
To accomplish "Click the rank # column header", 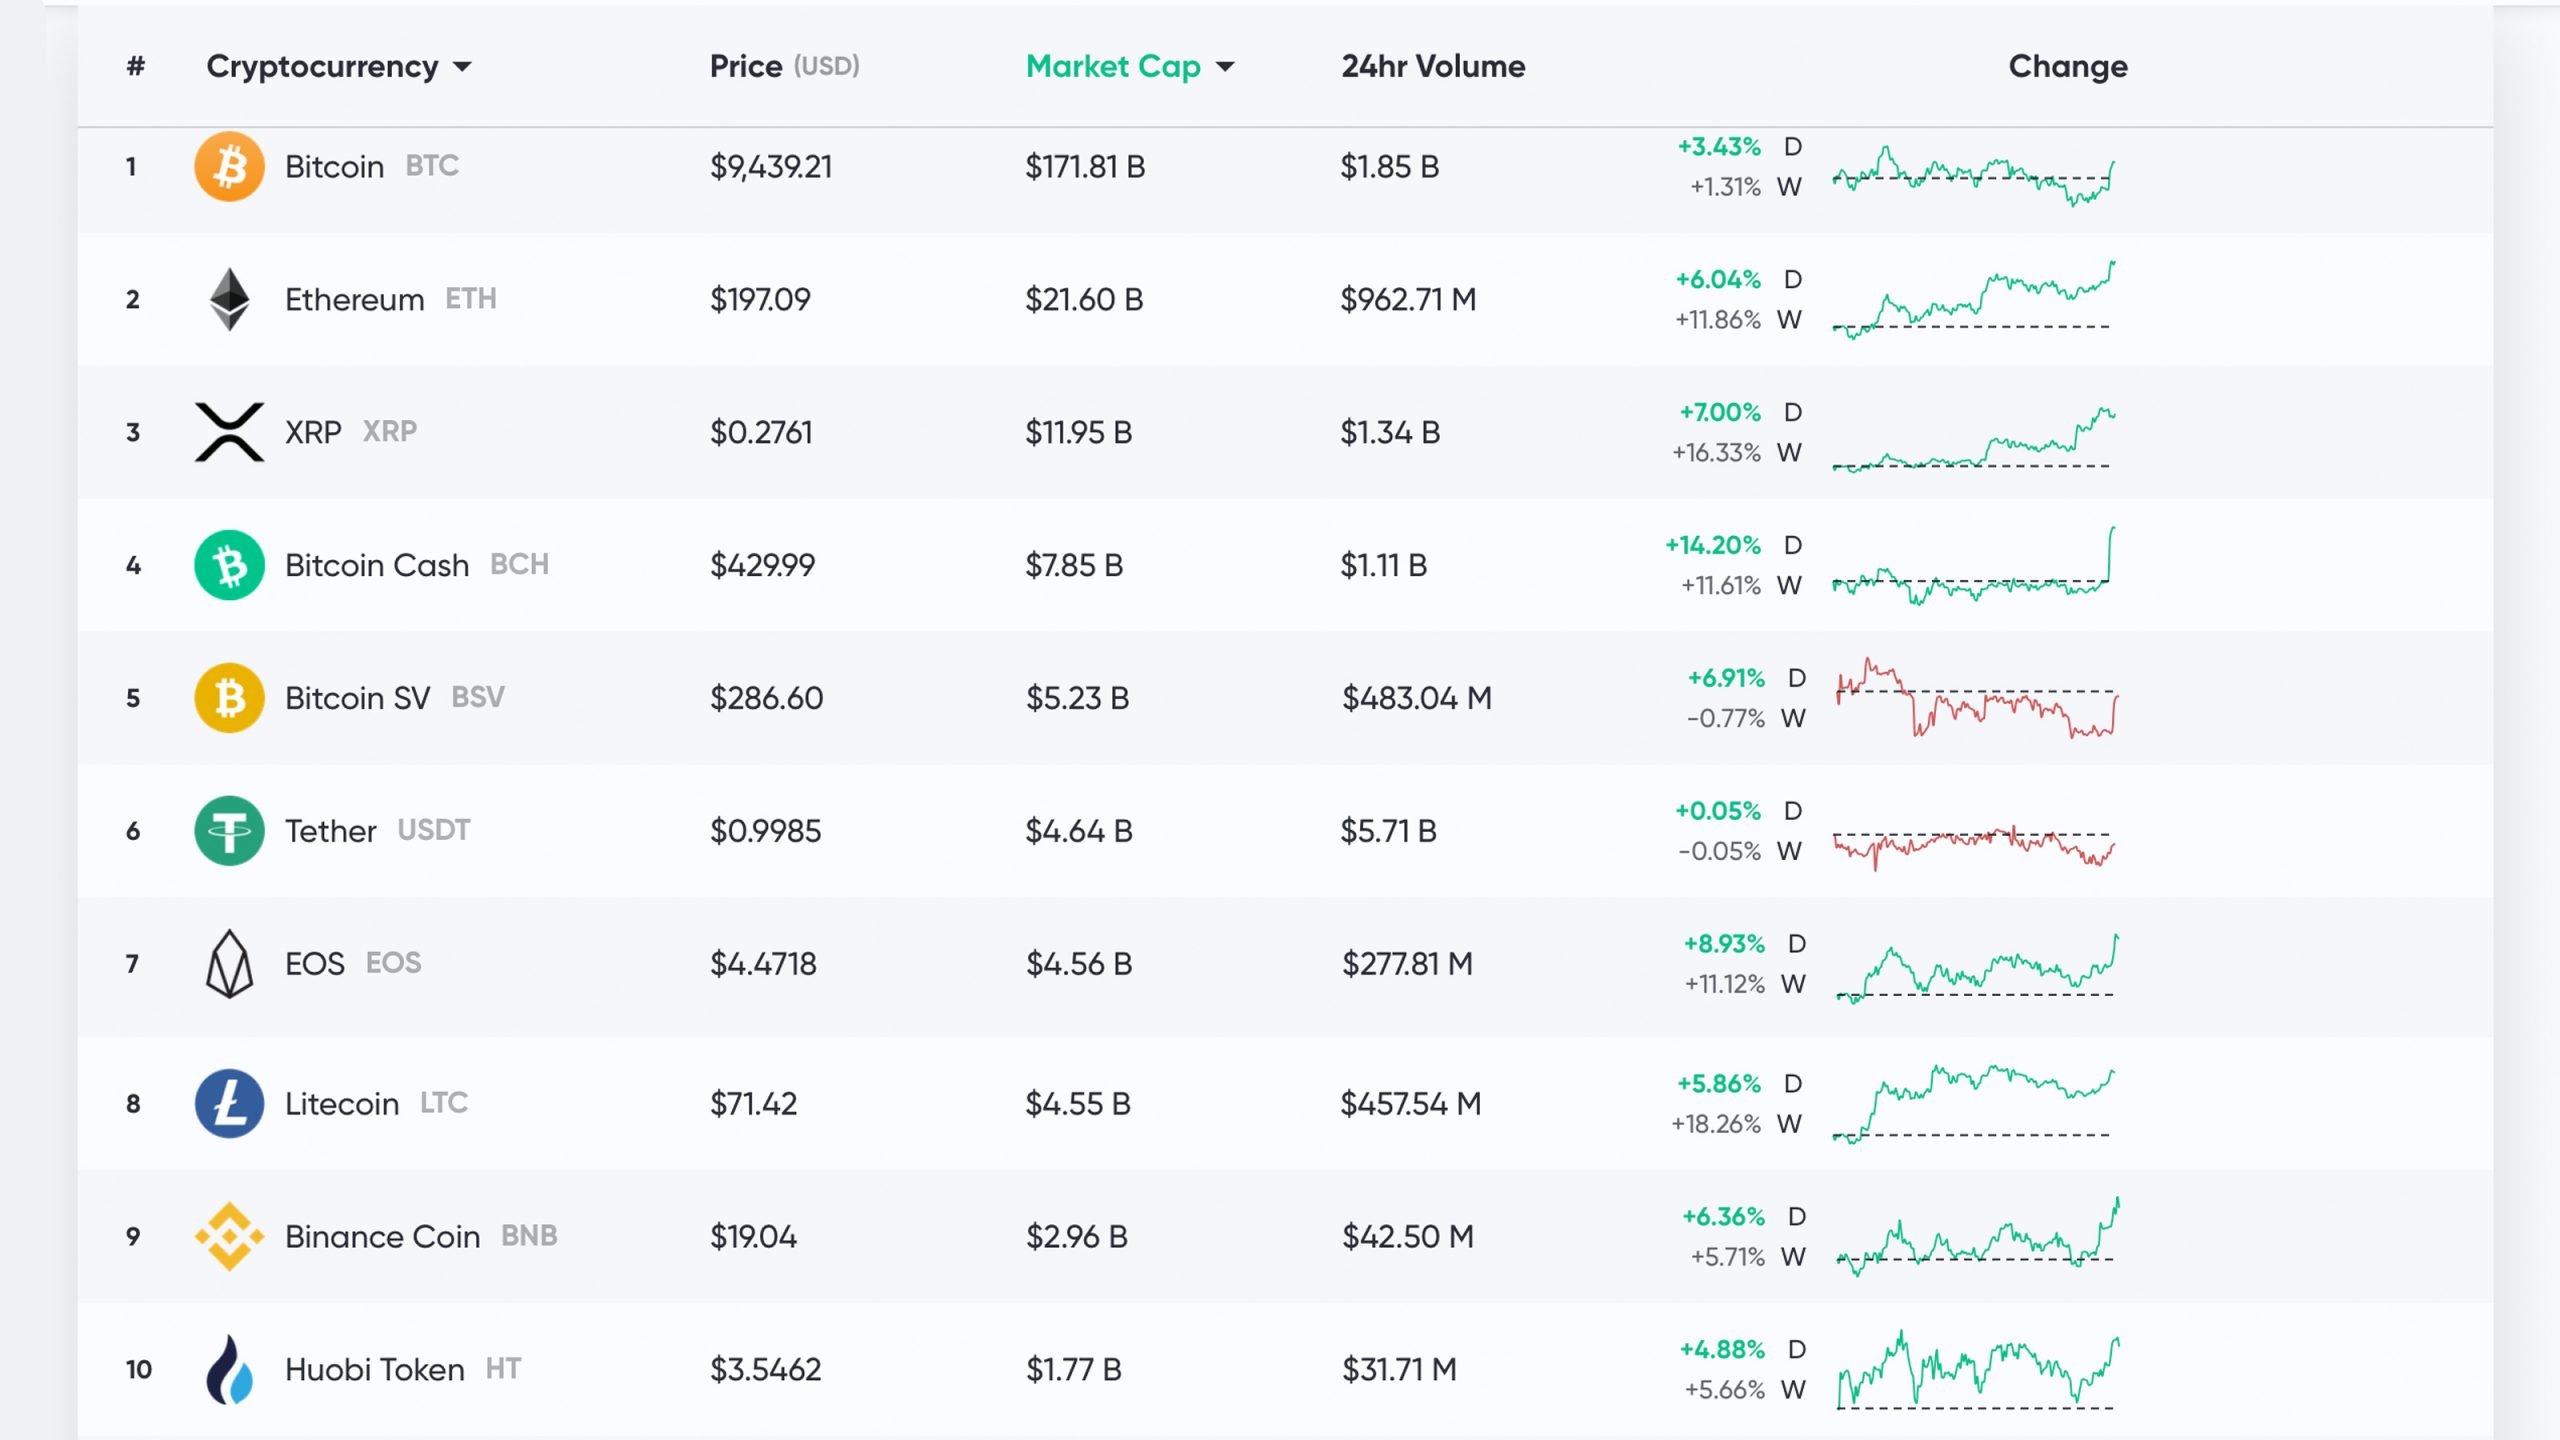I will point(136,66).
